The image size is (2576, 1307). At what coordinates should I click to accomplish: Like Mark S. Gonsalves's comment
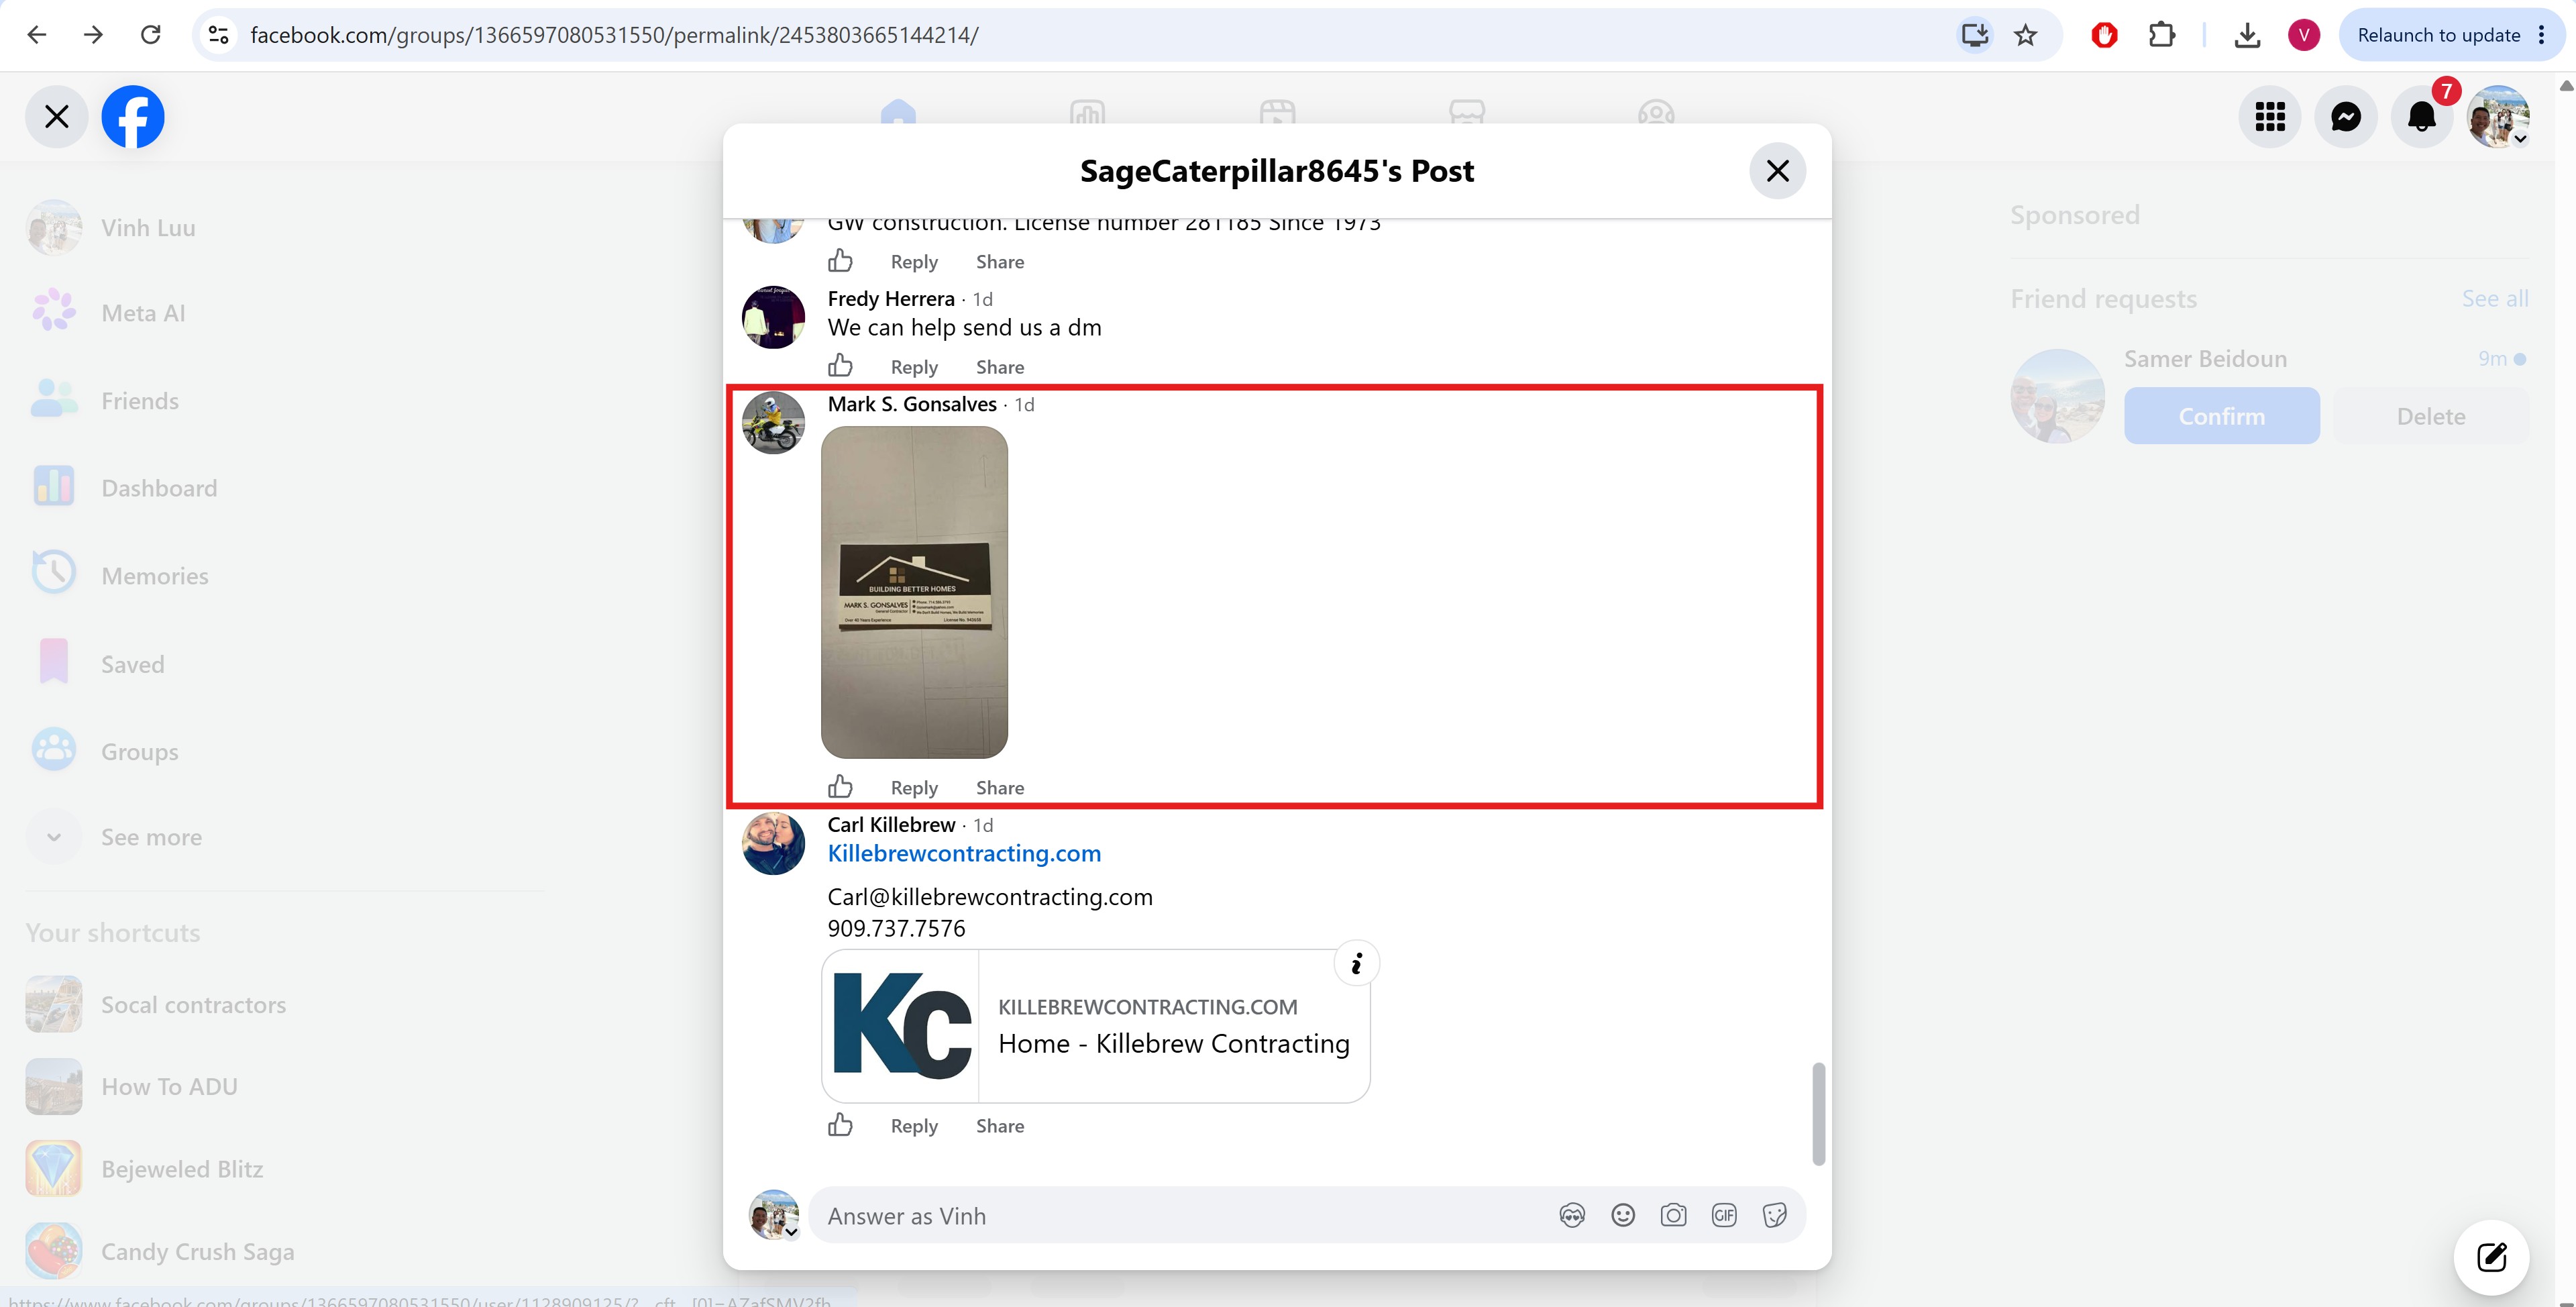click(x=840, y=787)
